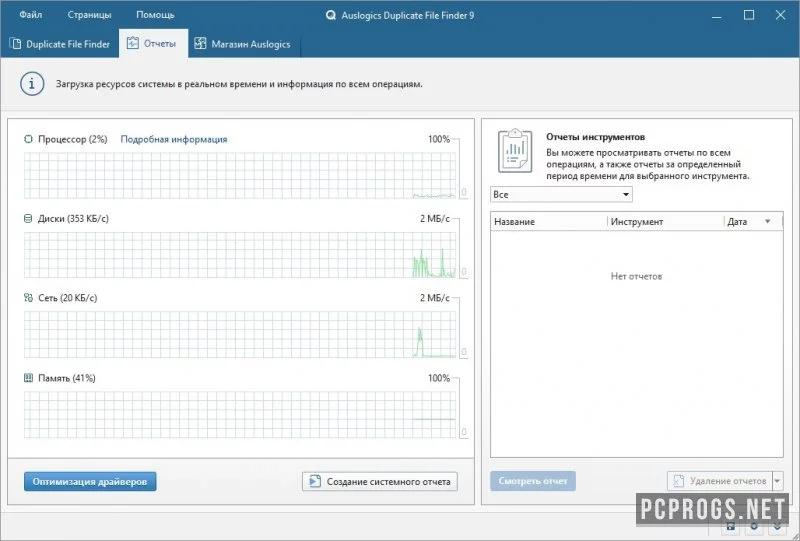Switch to the Duplicate File Finder tab
This screenshot has width=800, height=541.
point(60,44)
